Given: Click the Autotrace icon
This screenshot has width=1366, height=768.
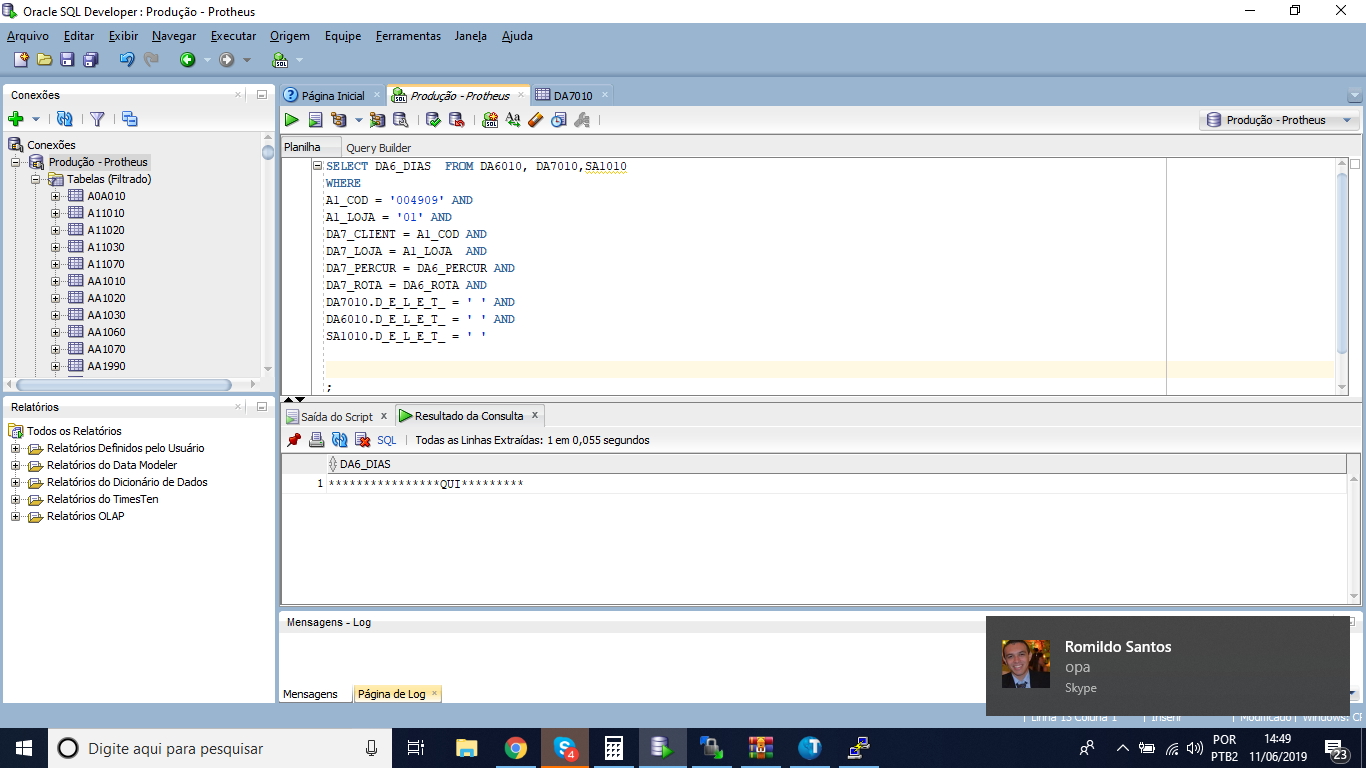Looking at the screenshot, I should [377, 120].
